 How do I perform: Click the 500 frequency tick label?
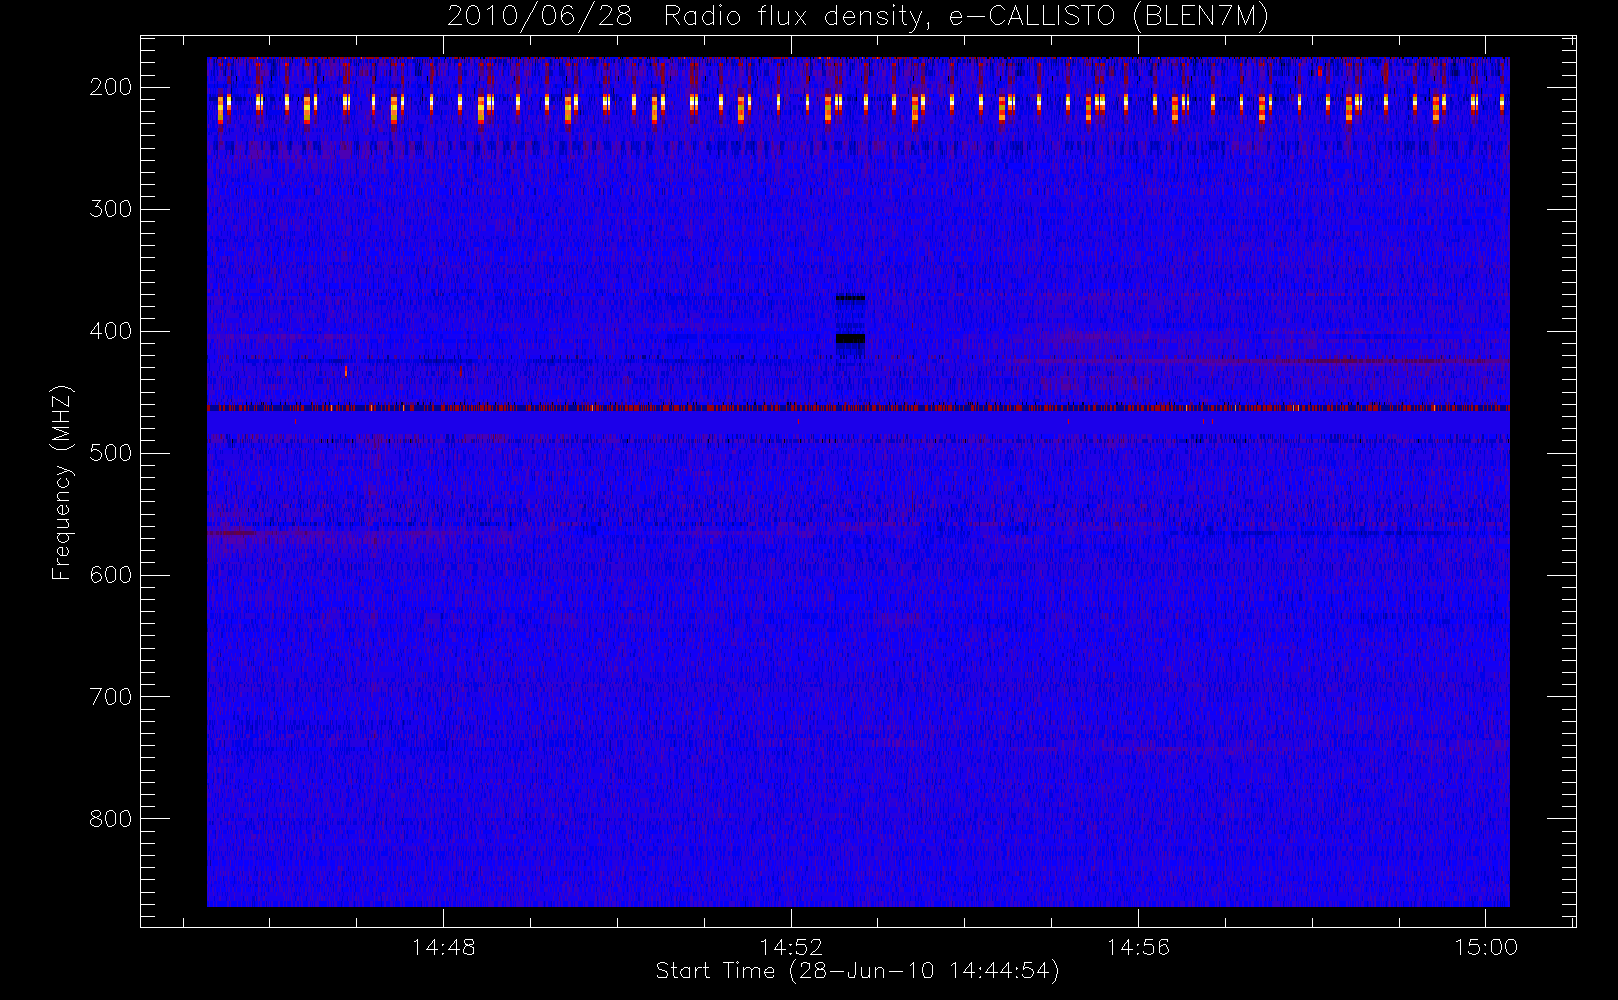(x=111, y=453)
